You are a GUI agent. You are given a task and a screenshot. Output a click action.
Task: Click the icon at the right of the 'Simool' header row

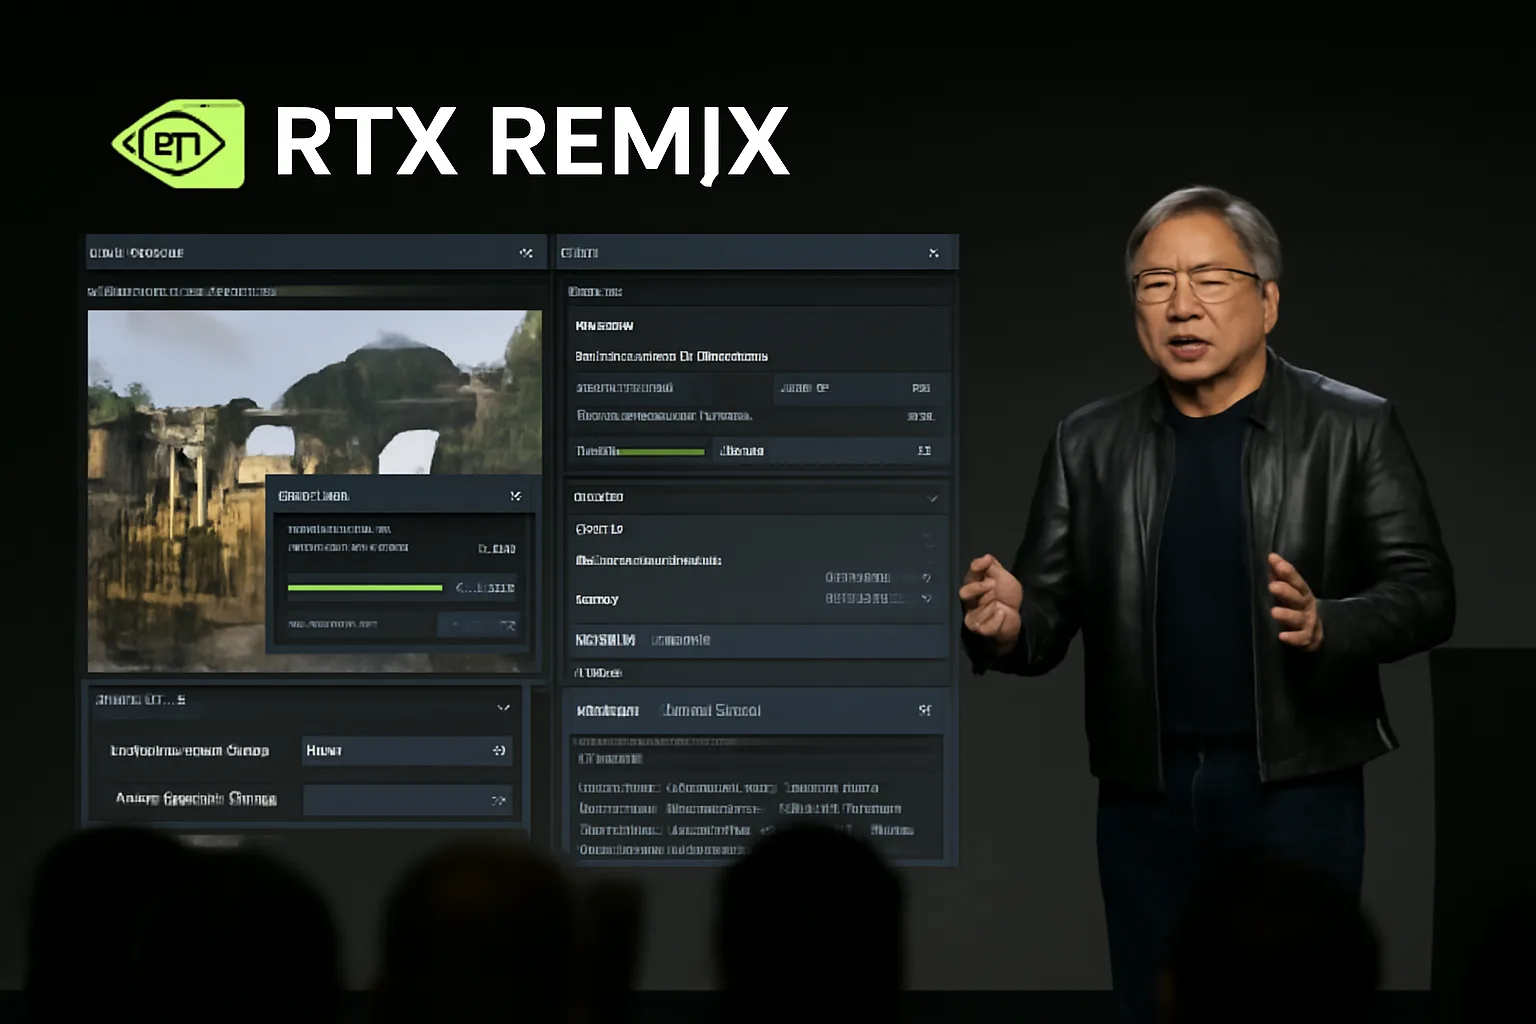pos(925,710)
